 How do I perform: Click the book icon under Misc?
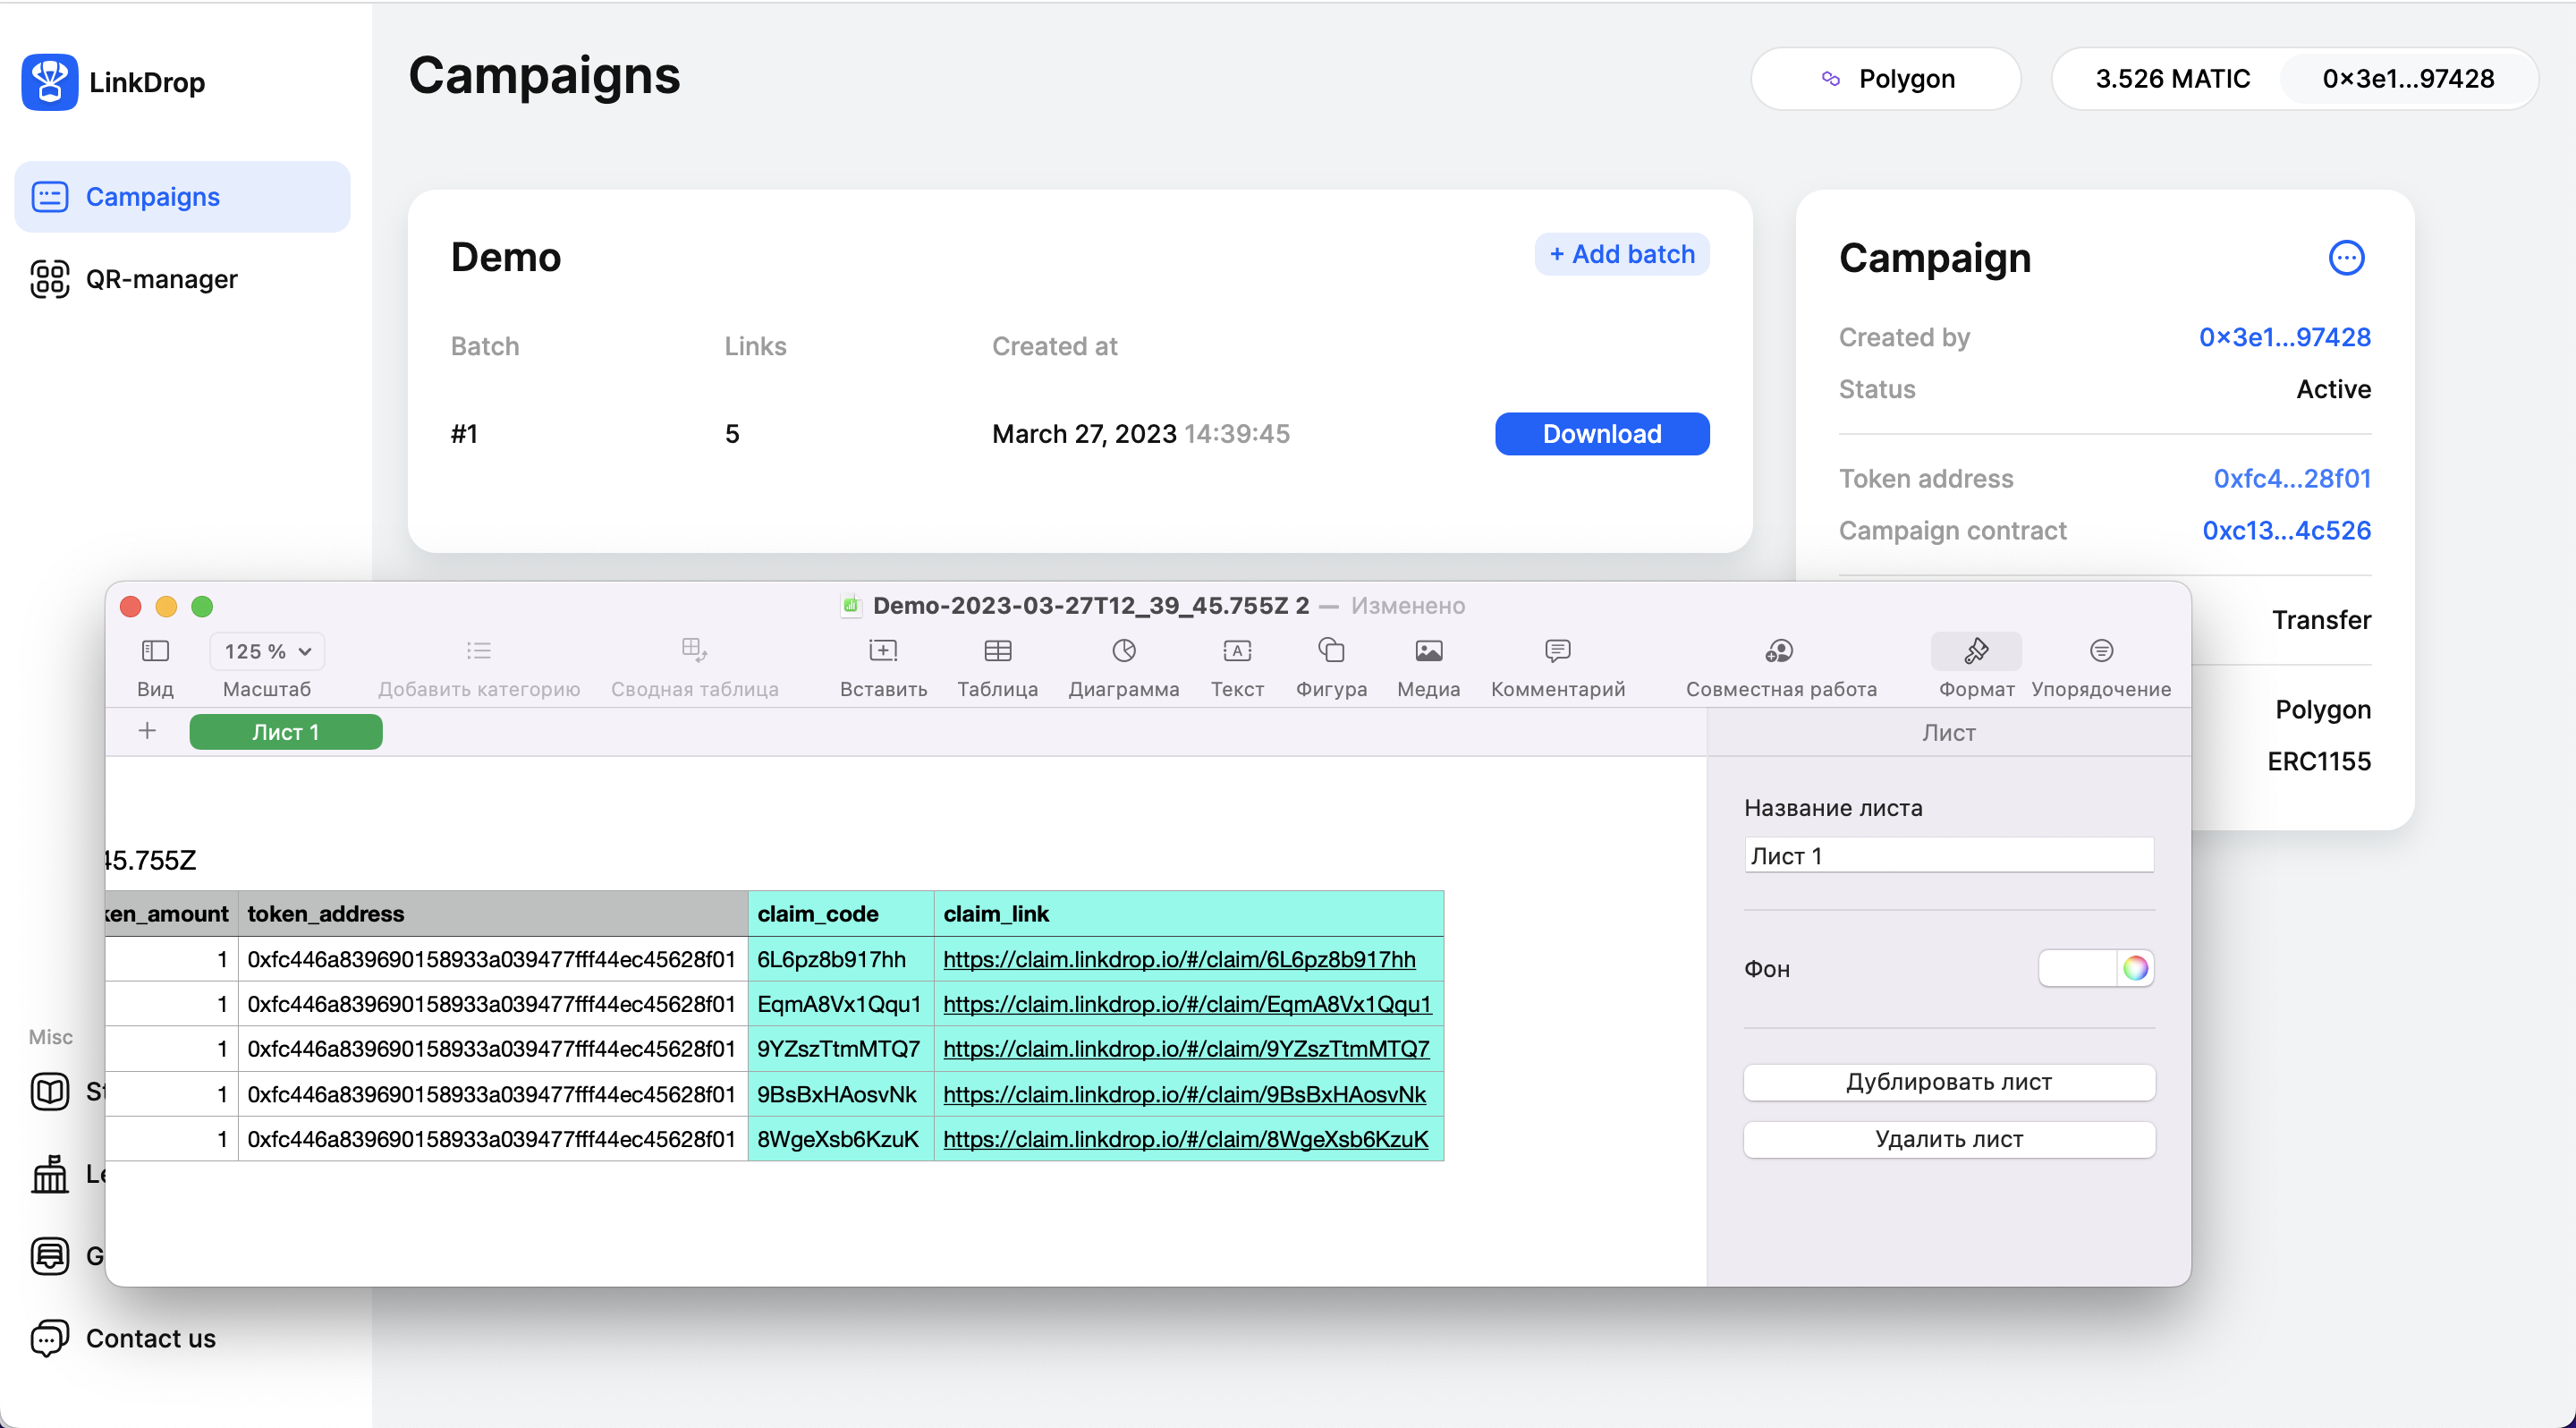tap(49, 1091)
